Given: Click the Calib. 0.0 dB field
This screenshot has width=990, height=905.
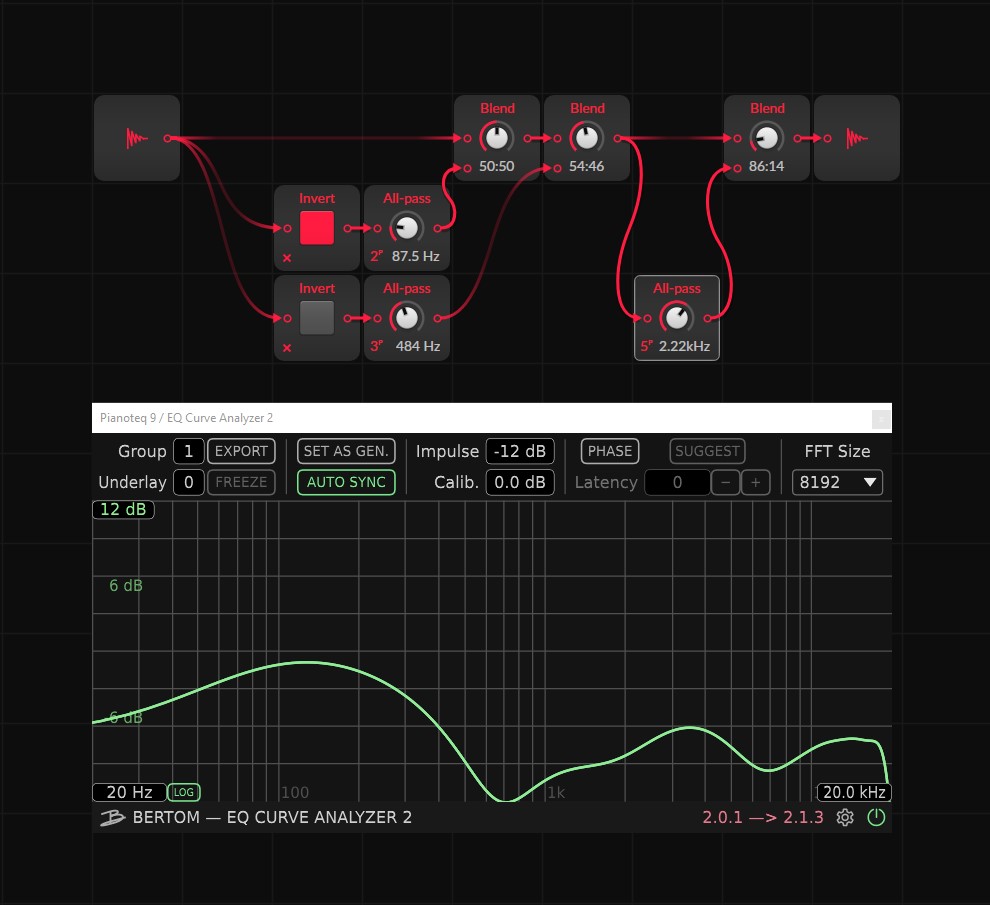Looking at the screenshot, I should click(520, 482).
